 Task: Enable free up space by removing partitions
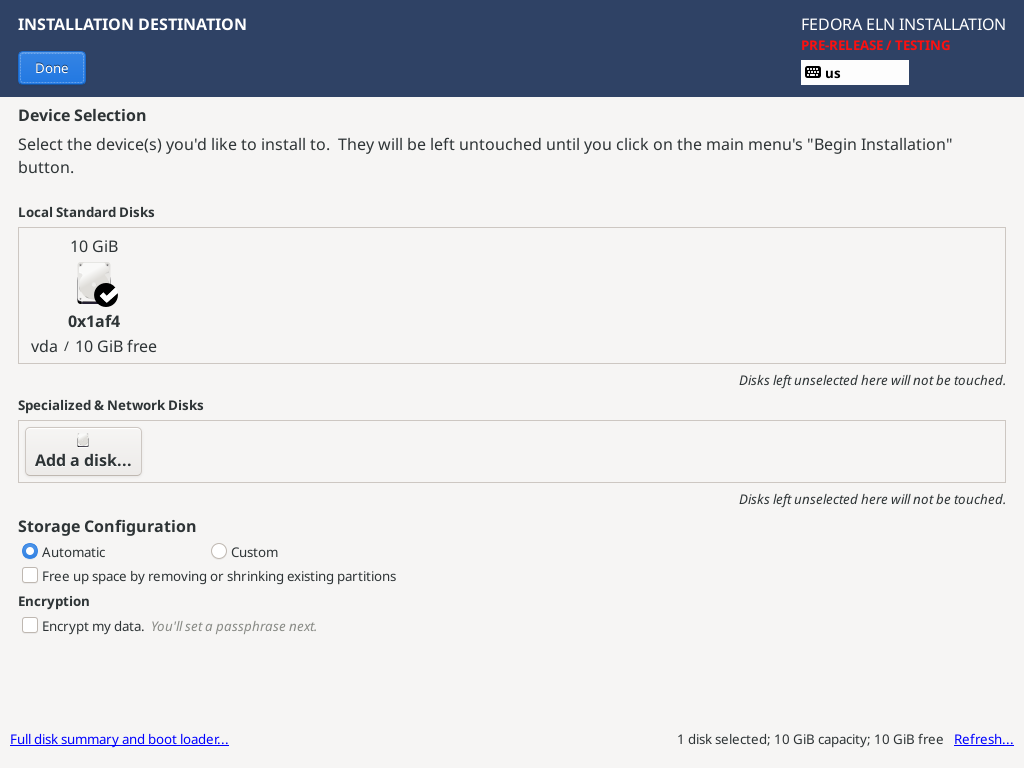tap(29, 575)
